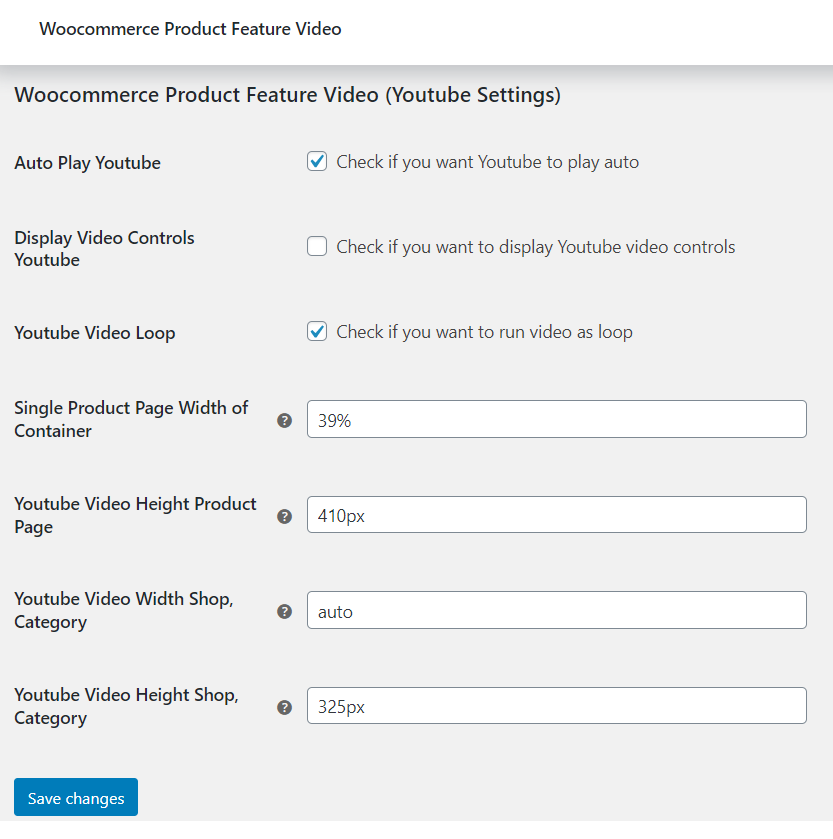This screenshot has height=839, width=833.
Task: Uncheck the Youtube Video Loop option
Action: (316, 331)
